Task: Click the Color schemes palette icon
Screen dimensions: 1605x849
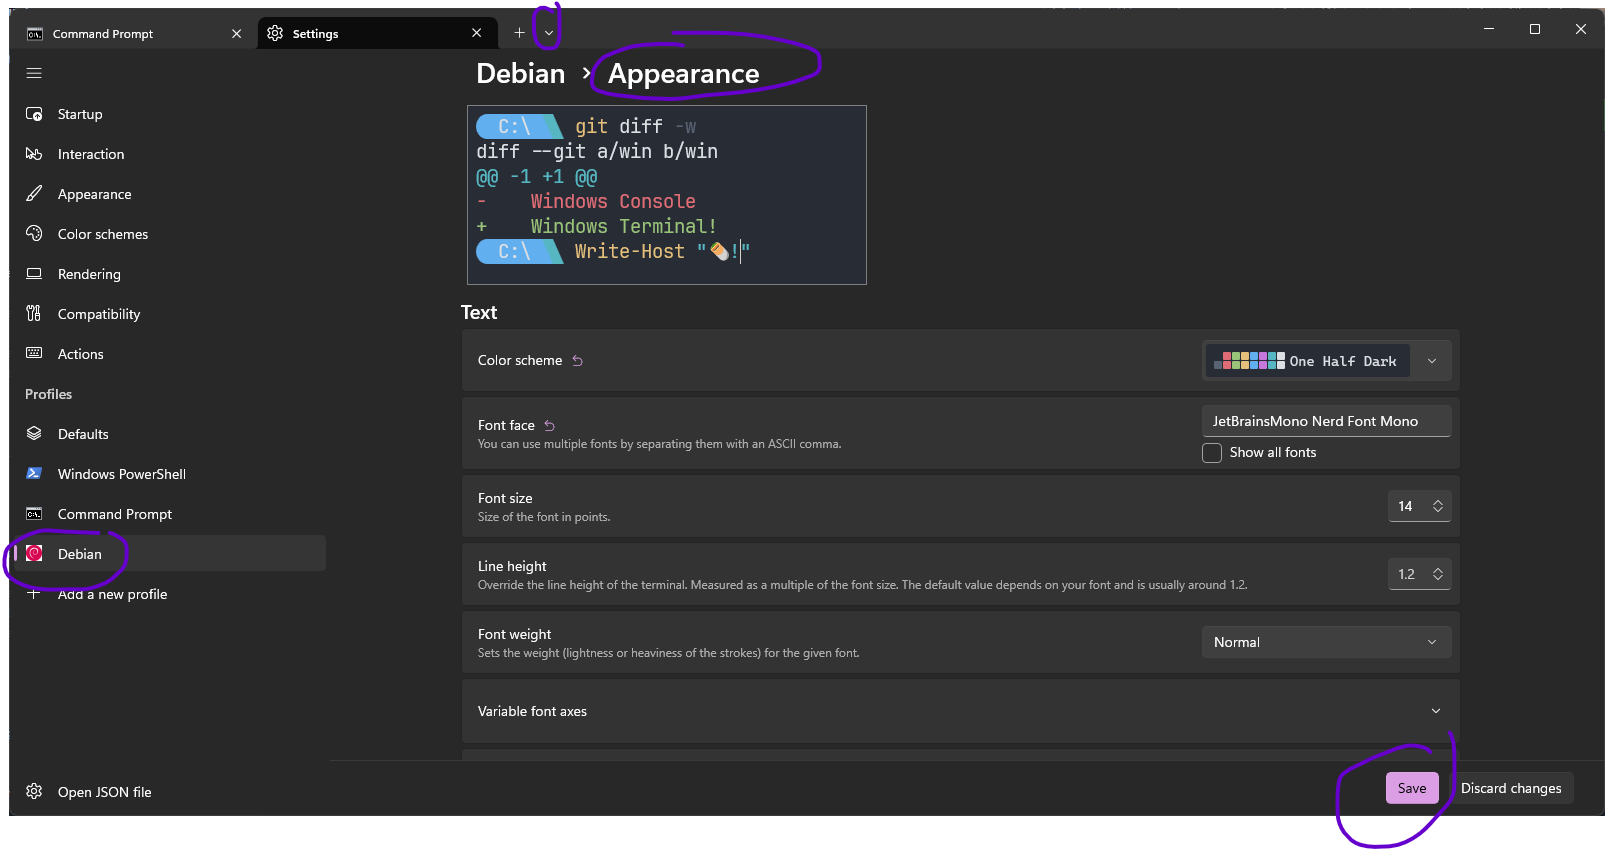Action: [x=34, y=234]
